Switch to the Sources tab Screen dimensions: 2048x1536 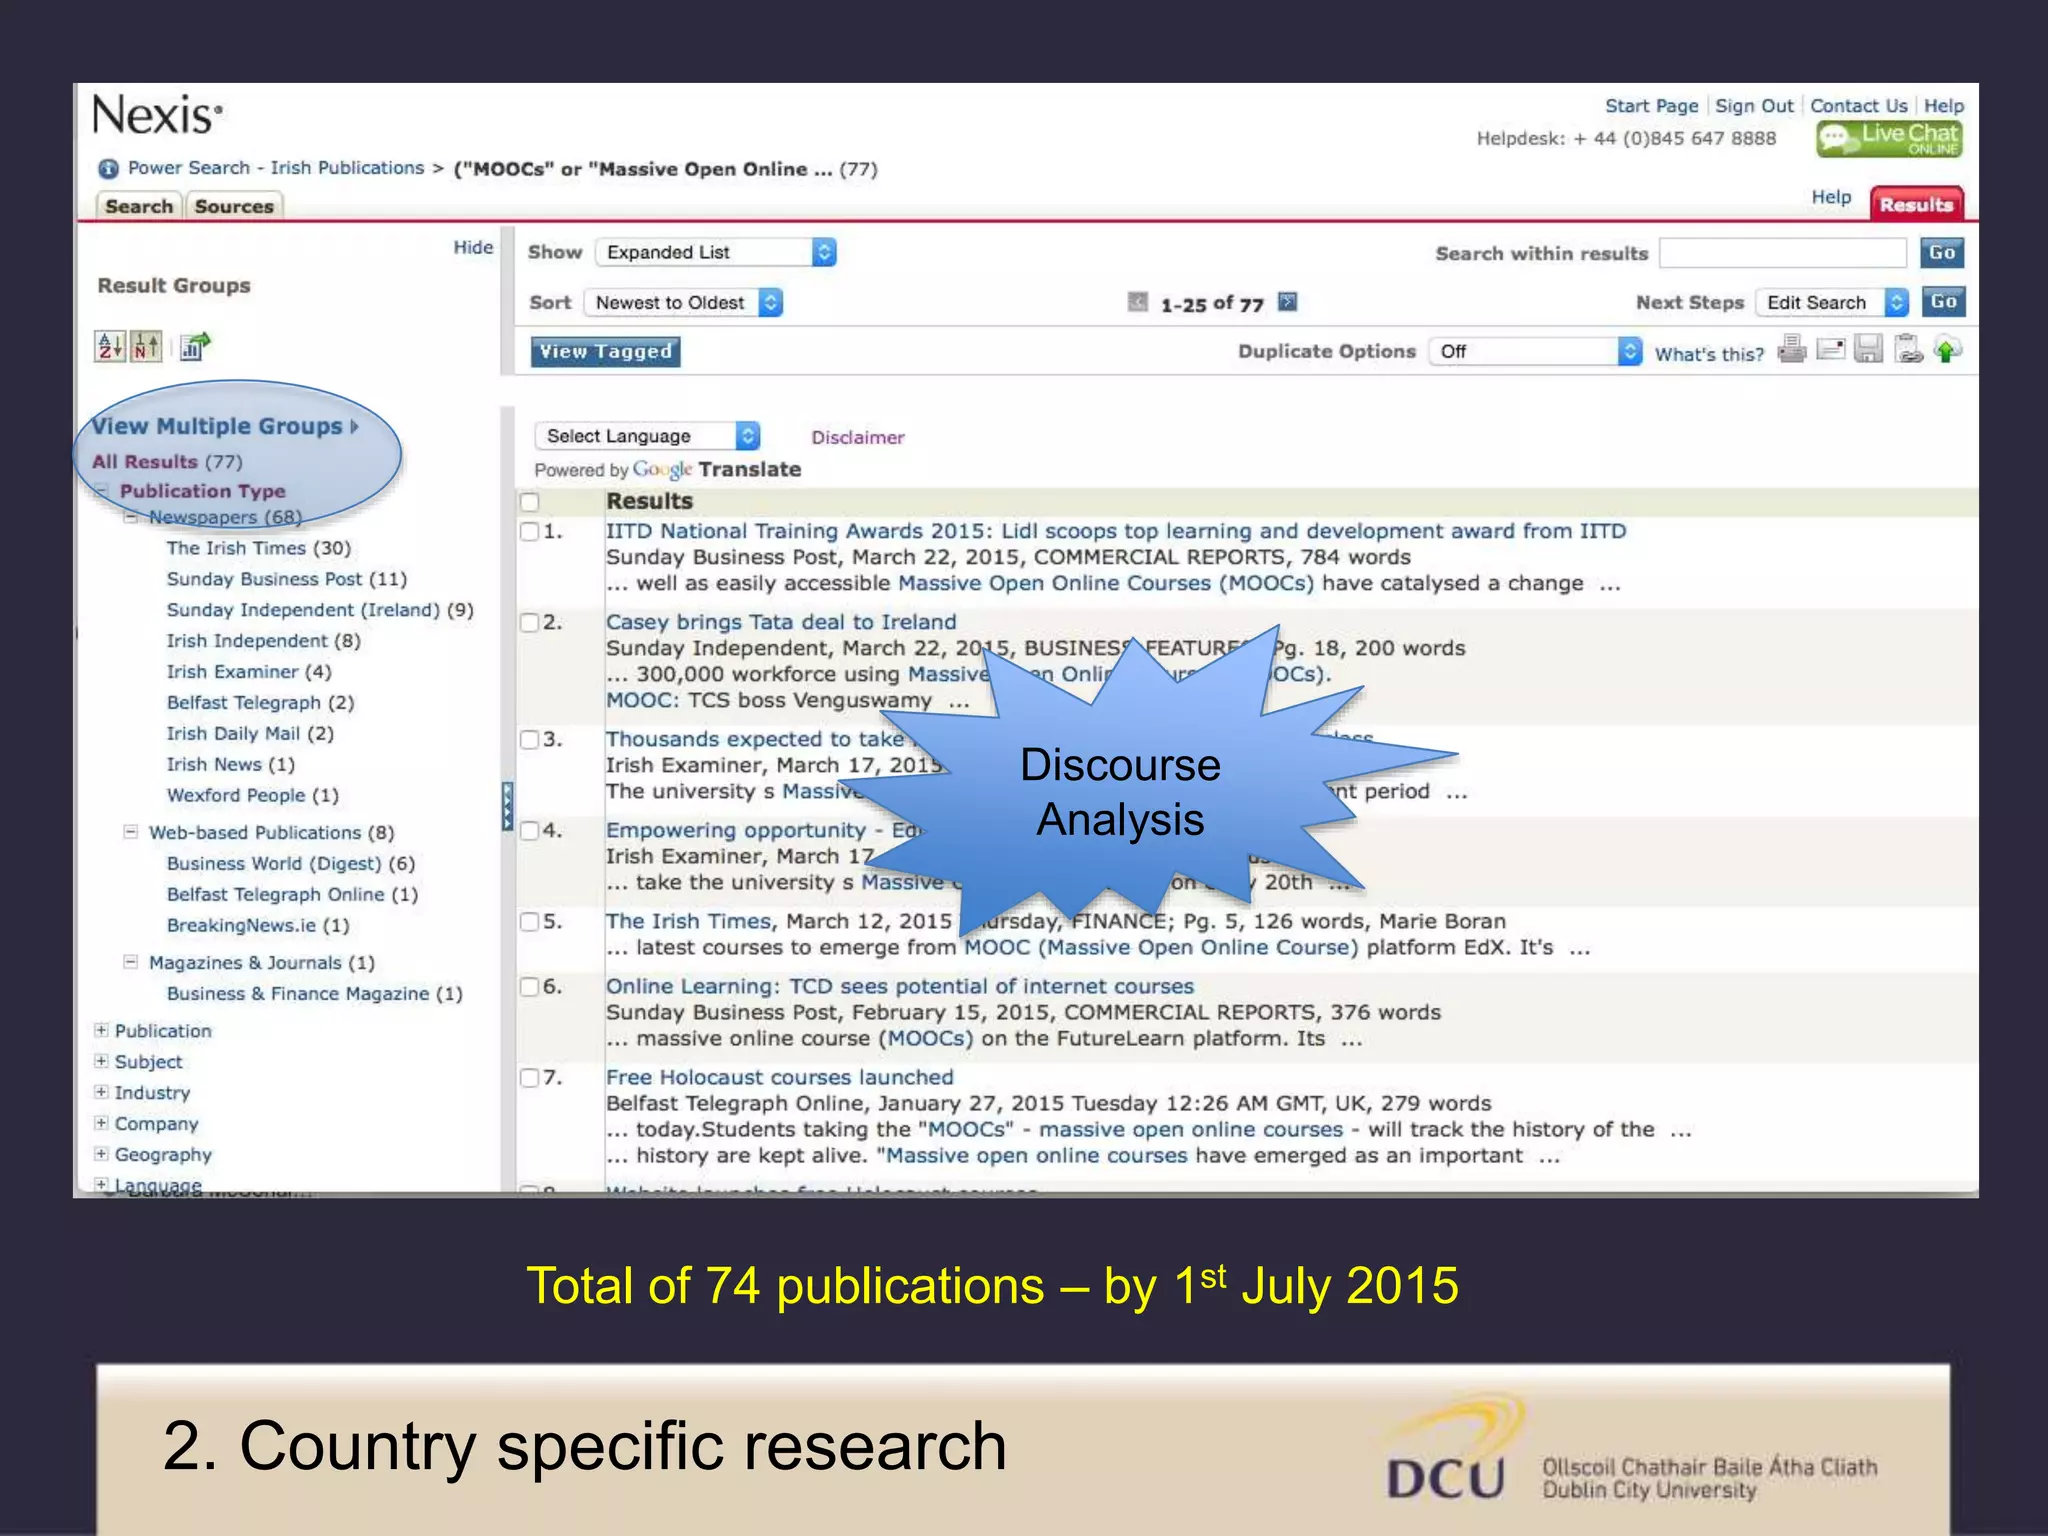click(x=234, y=206)
